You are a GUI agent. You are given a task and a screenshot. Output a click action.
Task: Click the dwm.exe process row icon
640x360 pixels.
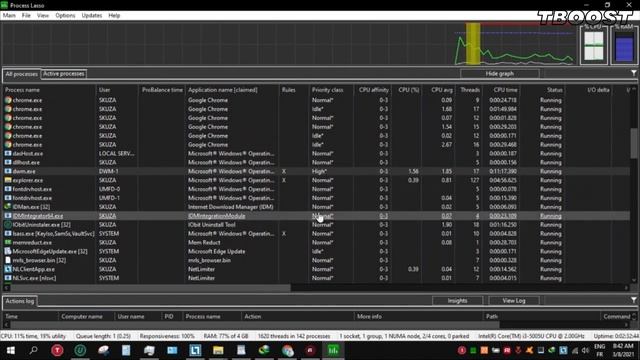coord(8,171)
